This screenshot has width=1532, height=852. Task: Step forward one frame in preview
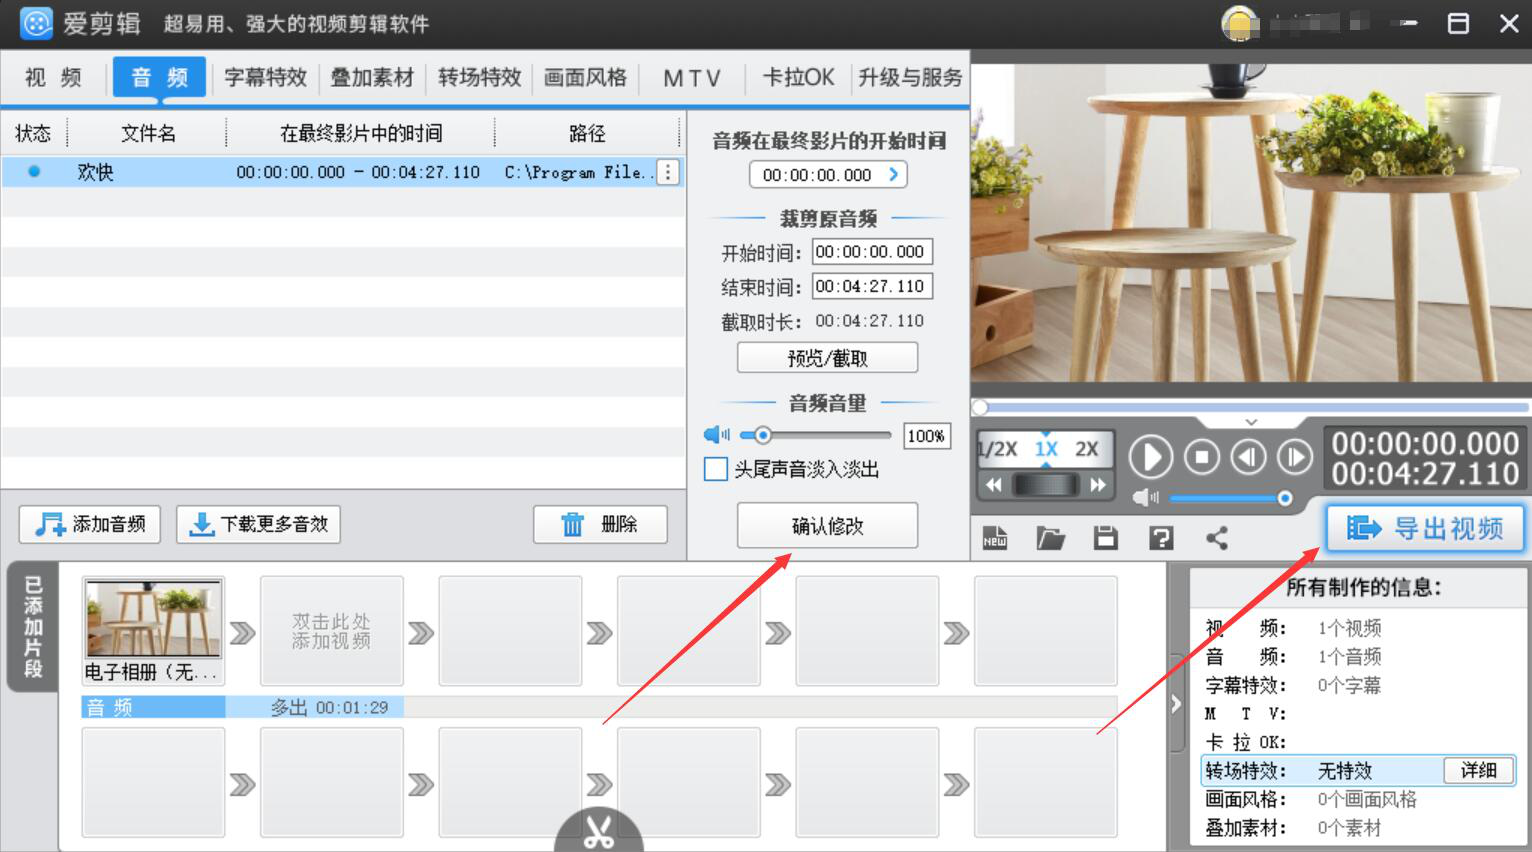click(1295, 457)
